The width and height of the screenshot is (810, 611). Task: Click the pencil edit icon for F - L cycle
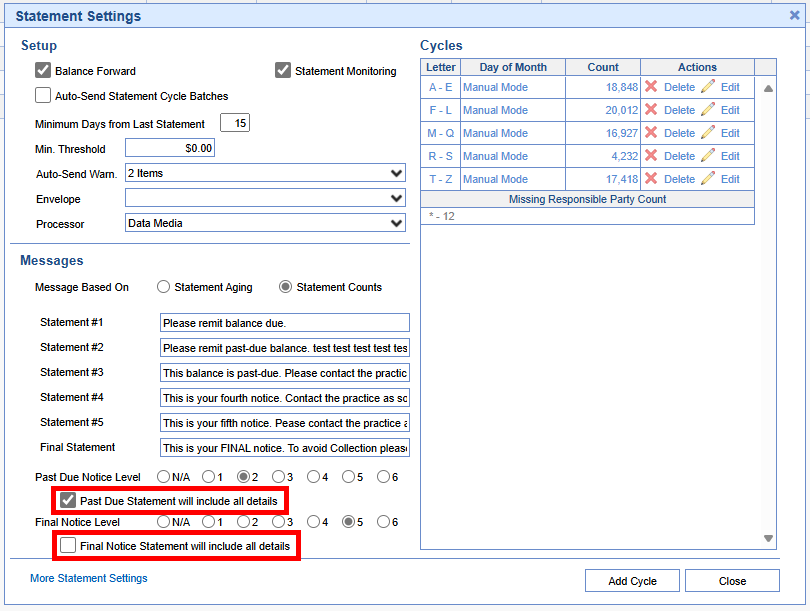coord(708,109)
